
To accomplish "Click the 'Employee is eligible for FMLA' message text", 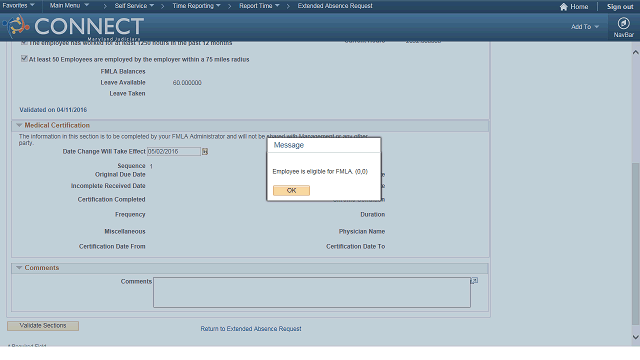I will tap(320, 171).
